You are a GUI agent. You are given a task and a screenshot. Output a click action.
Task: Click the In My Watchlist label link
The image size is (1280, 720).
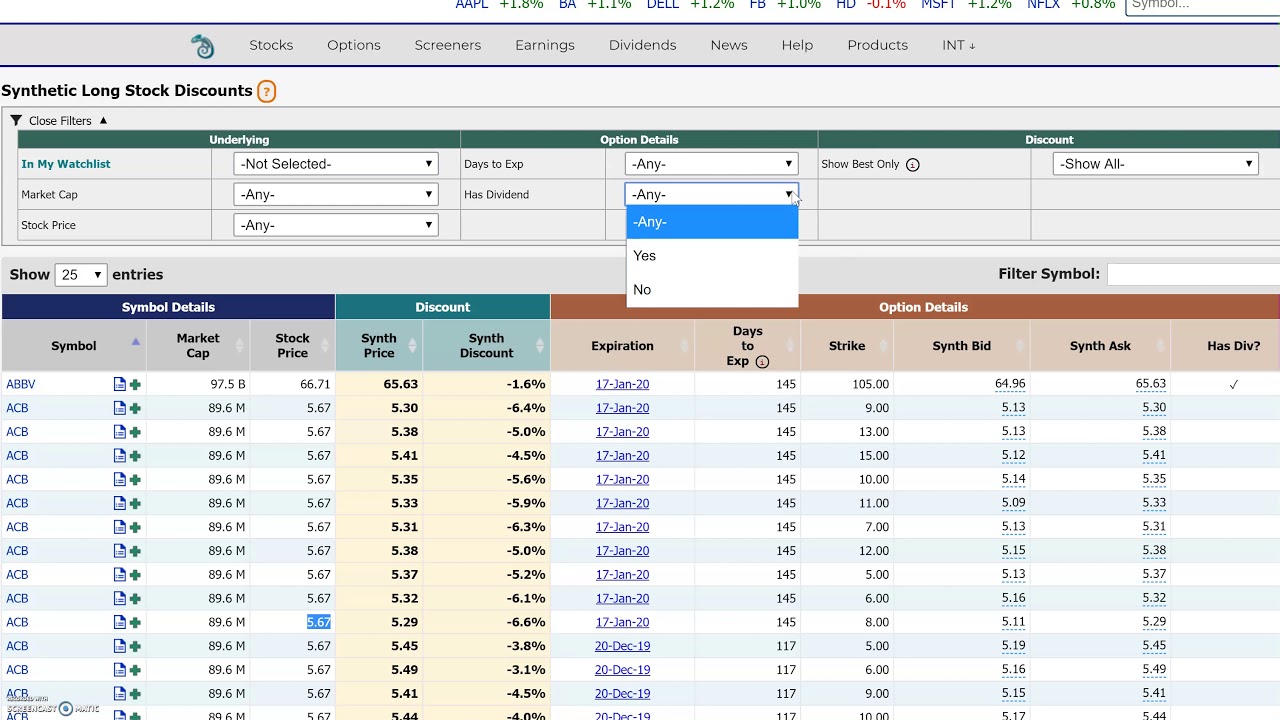pos(66,164)
